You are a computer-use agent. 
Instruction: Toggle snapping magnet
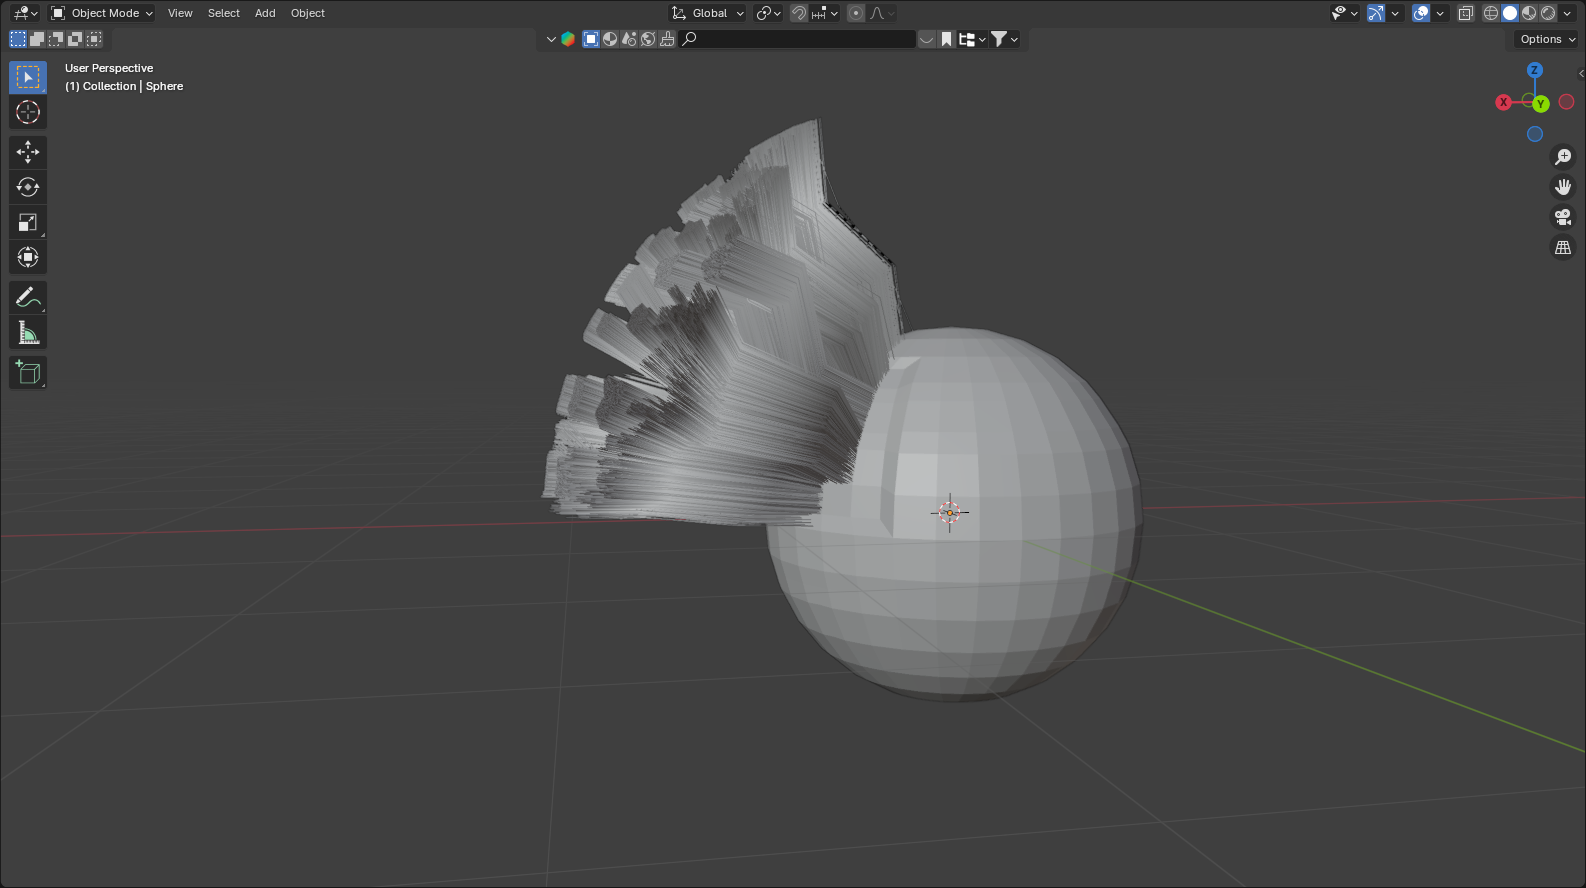(799, 13)
